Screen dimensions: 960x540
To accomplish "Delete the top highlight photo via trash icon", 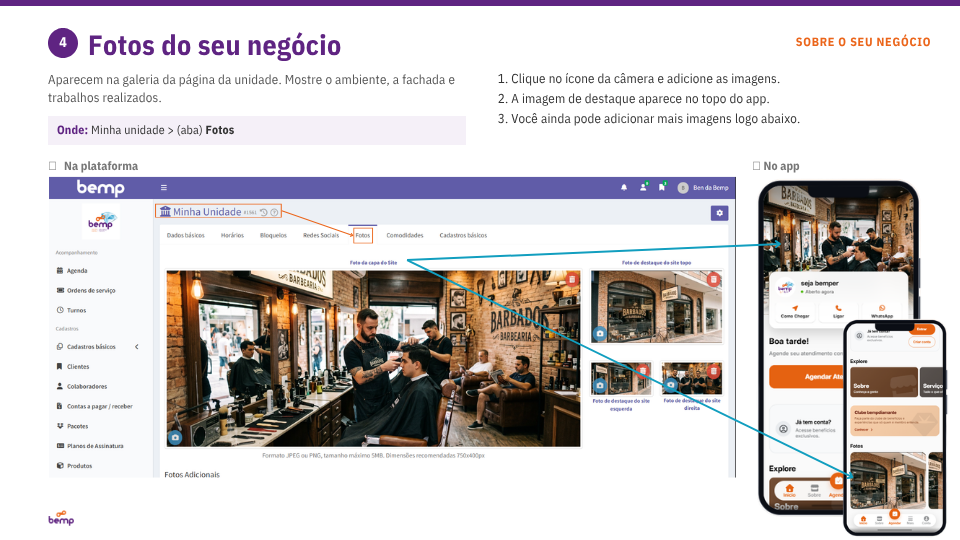I will coord(714,279).
